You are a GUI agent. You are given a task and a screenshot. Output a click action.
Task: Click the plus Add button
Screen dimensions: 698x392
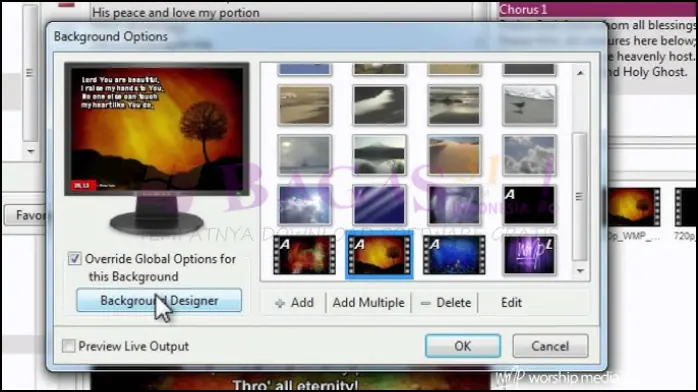294,303
